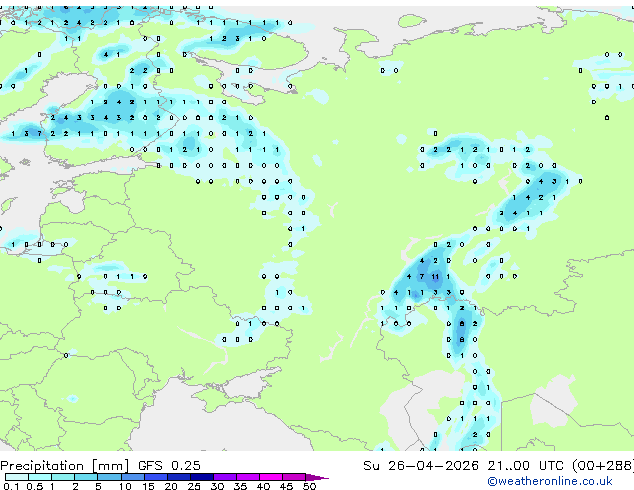Pick the 20–25 mm legend swatch
This screenshot has height=490, width=634.
[178, 477]
